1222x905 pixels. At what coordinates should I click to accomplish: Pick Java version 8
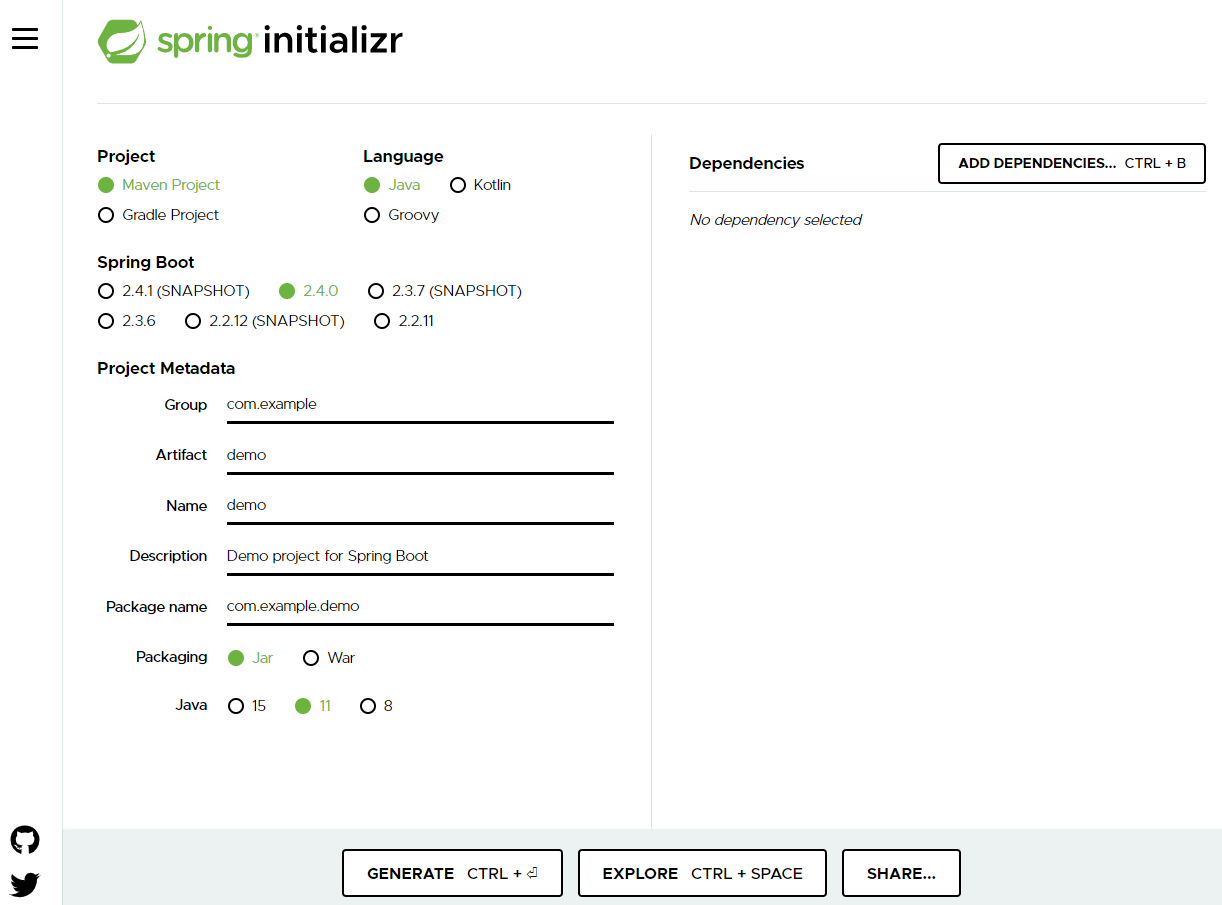376,706
